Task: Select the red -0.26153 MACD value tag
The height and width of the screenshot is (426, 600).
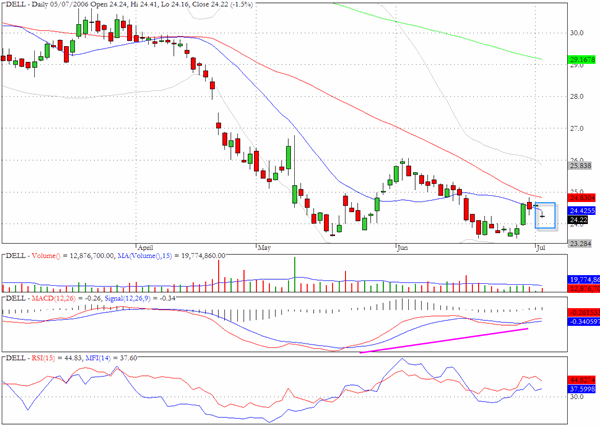Action: (x=584, y=313)
